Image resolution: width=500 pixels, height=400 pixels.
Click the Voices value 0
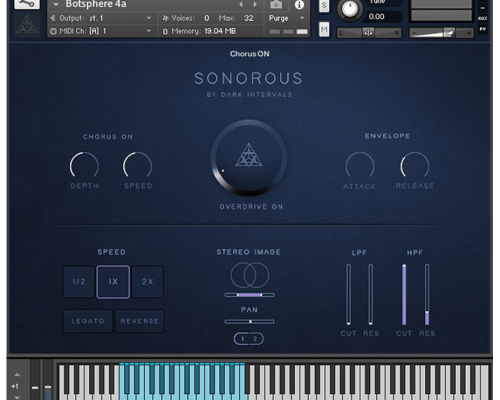pyautogui.click(x=207, y=18)
